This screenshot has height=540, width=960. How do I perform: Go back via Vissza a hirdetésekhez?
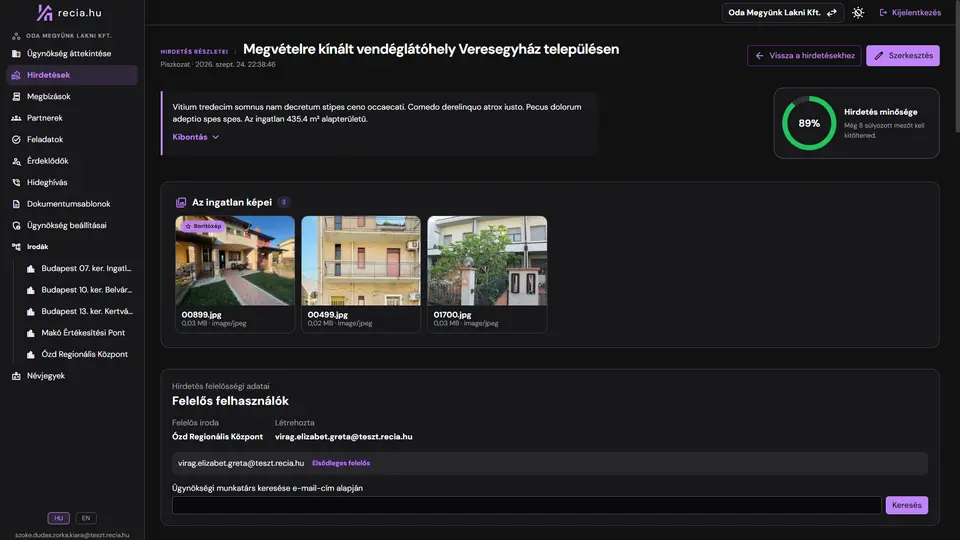tap(804, 56)
